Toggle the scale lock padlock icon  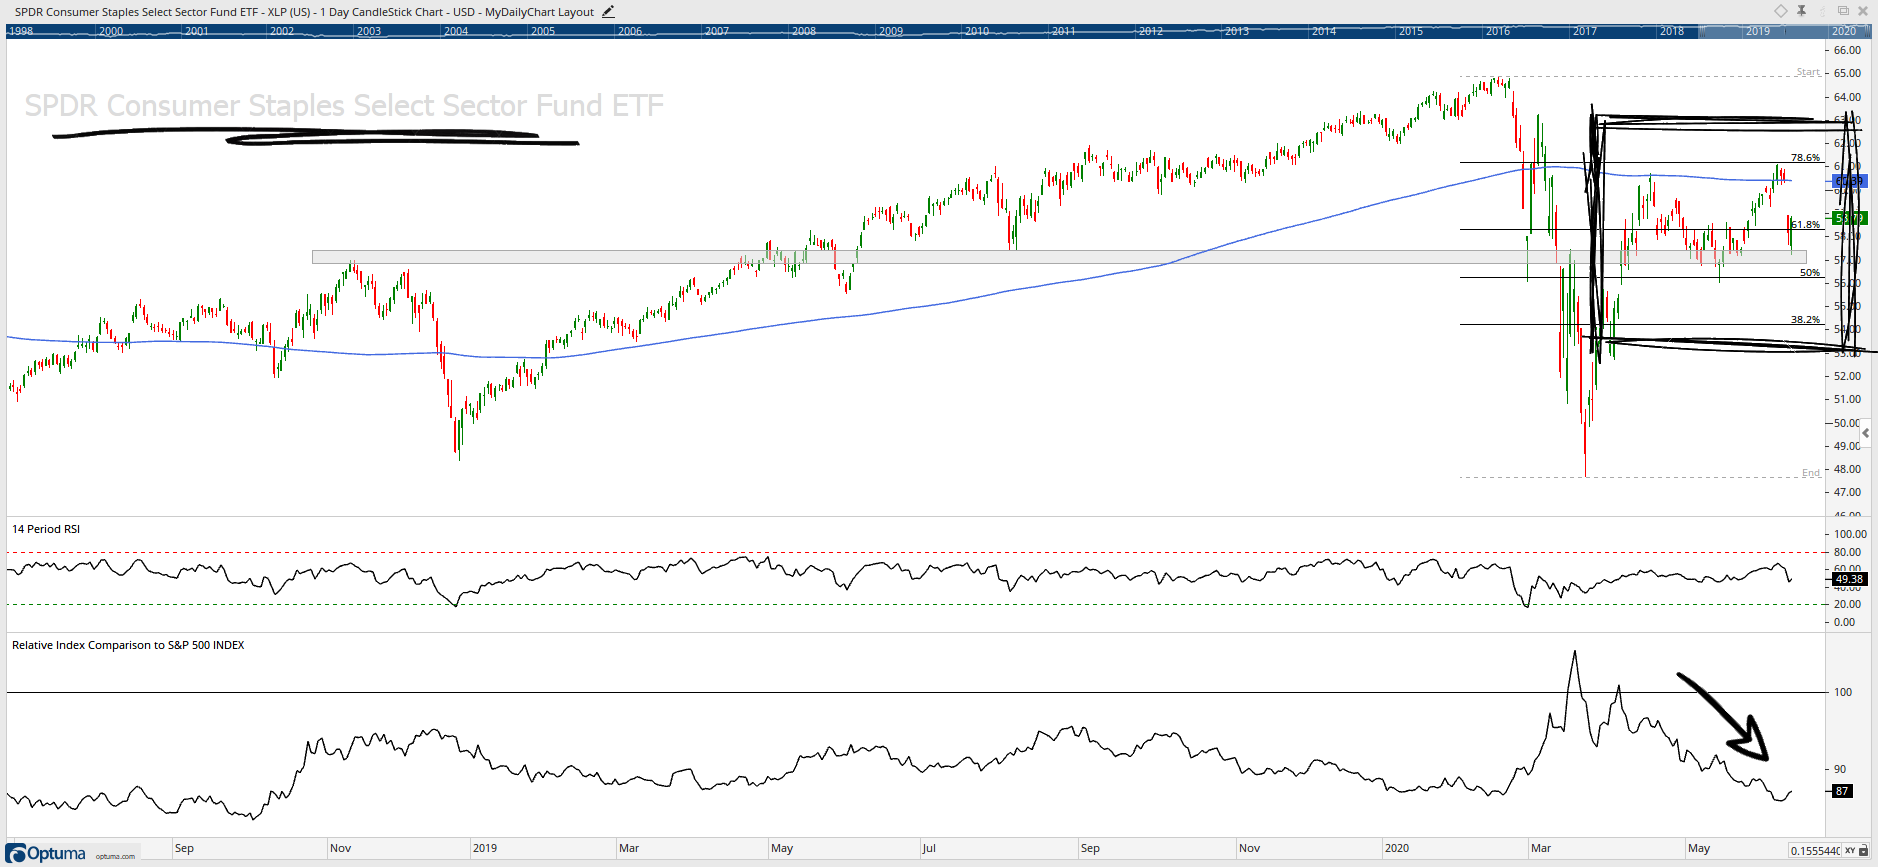click(x=1864, y=851)
